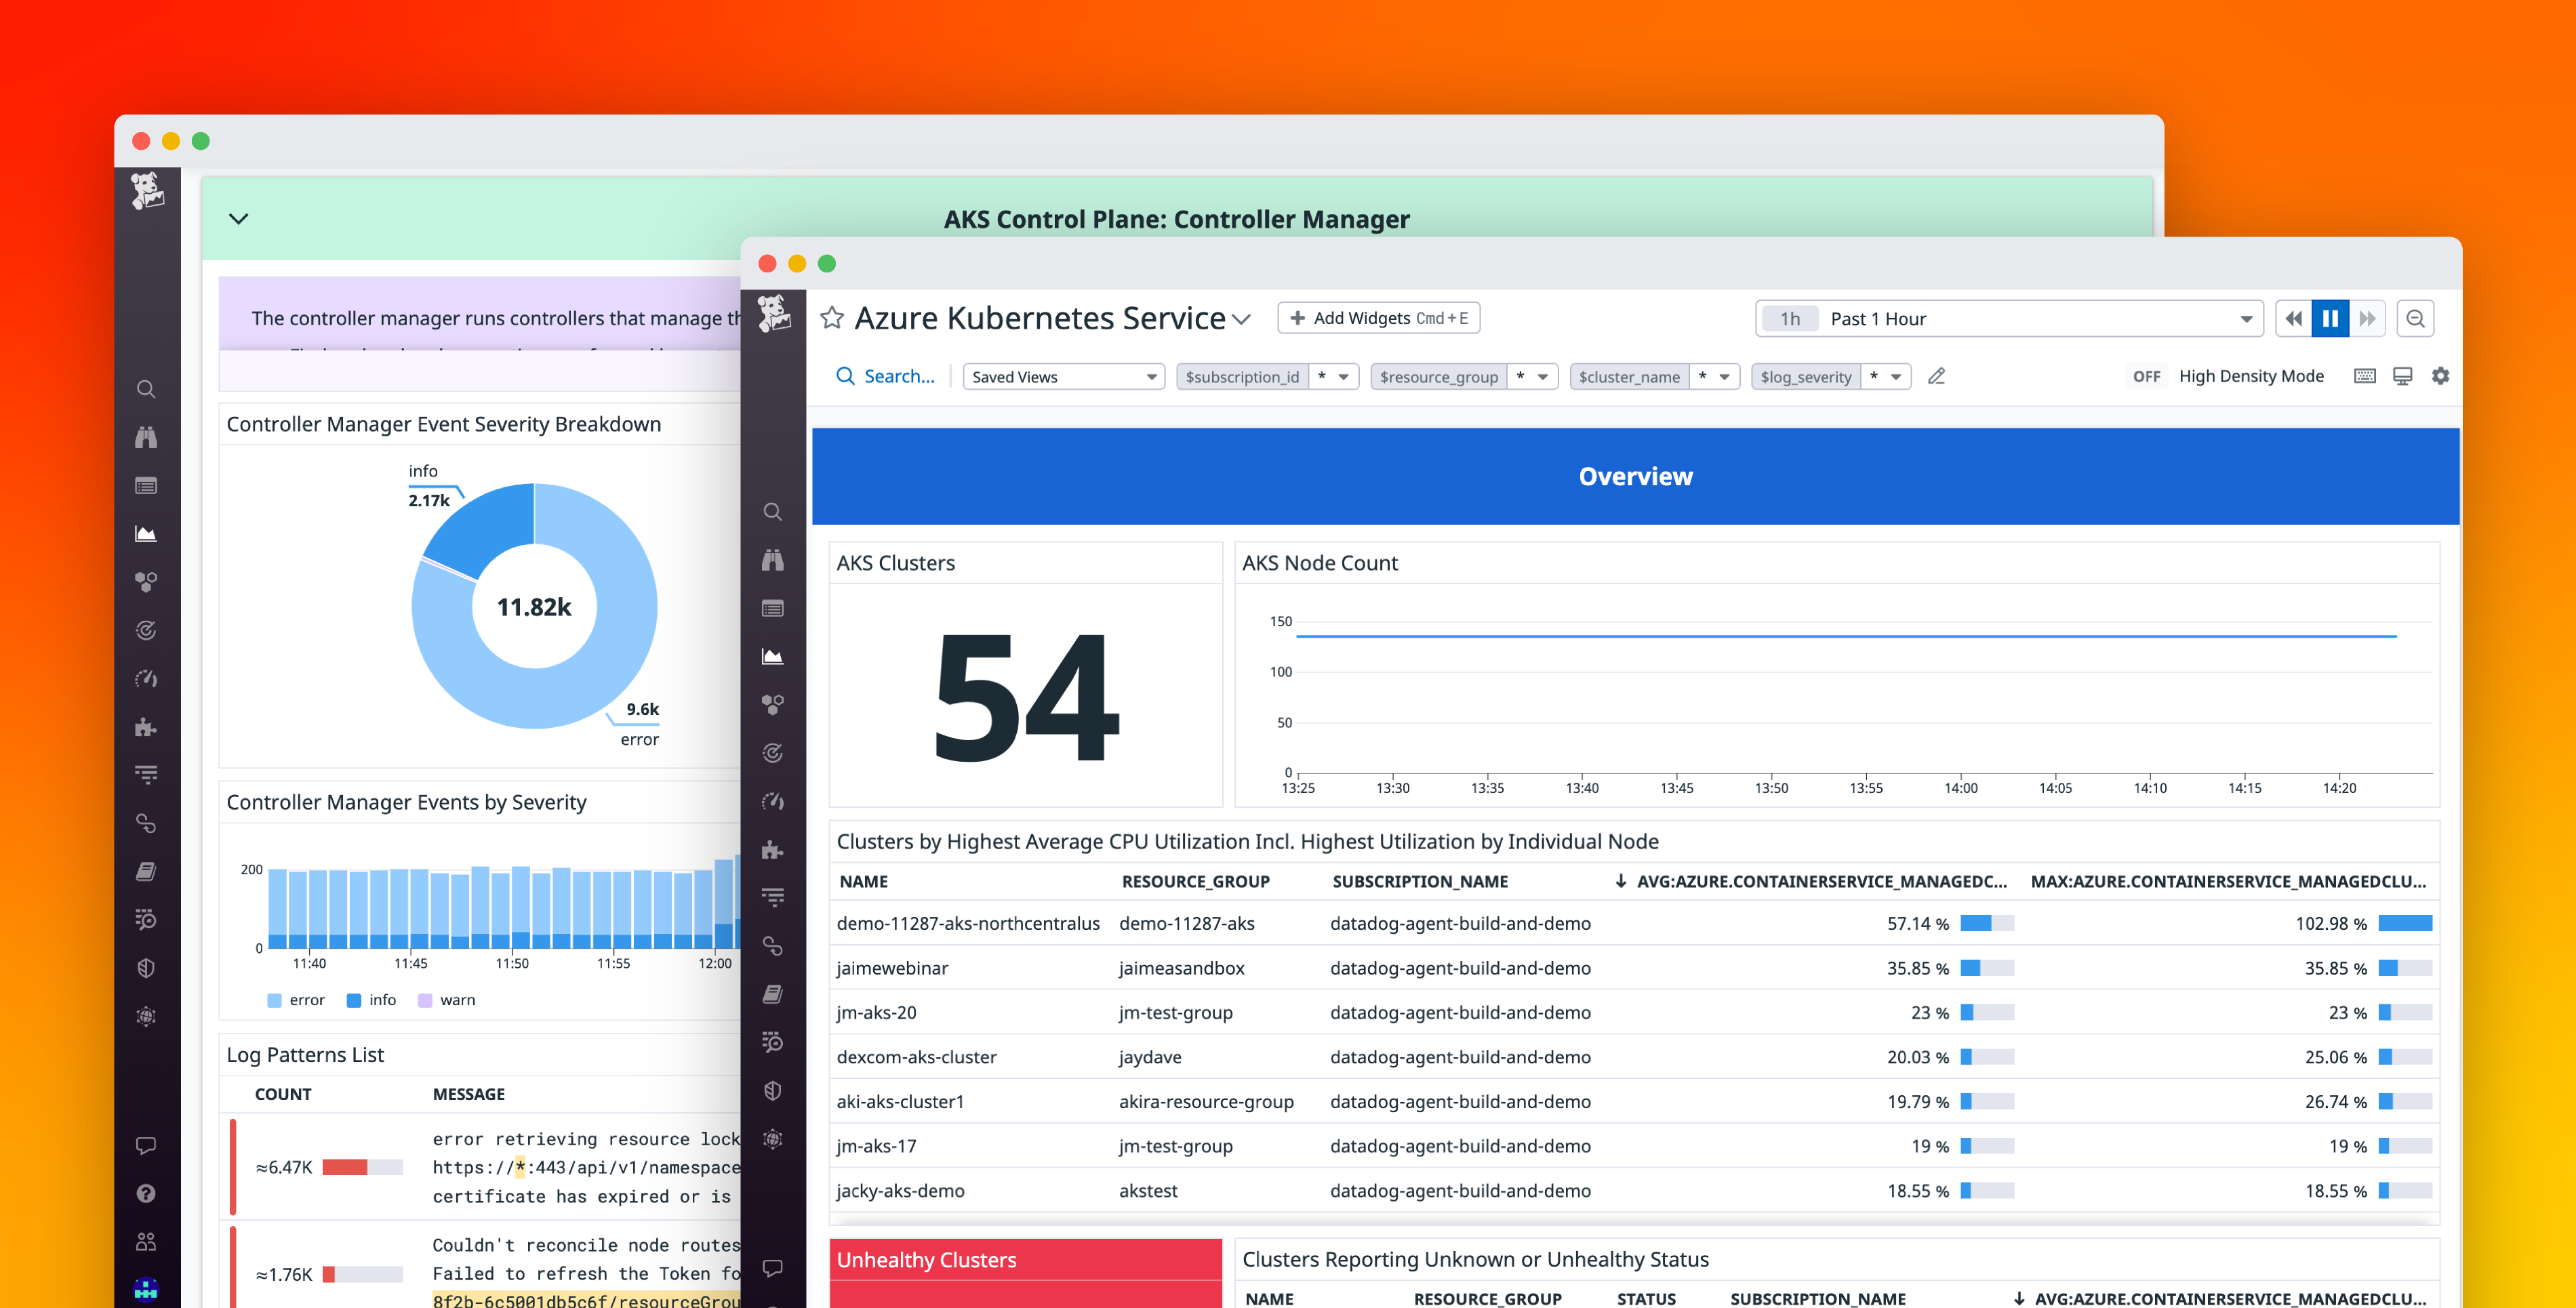This screenshot has height=1308, width=2576.
Task: Click the Add Widgets button
Action: tap(1378, 317)
